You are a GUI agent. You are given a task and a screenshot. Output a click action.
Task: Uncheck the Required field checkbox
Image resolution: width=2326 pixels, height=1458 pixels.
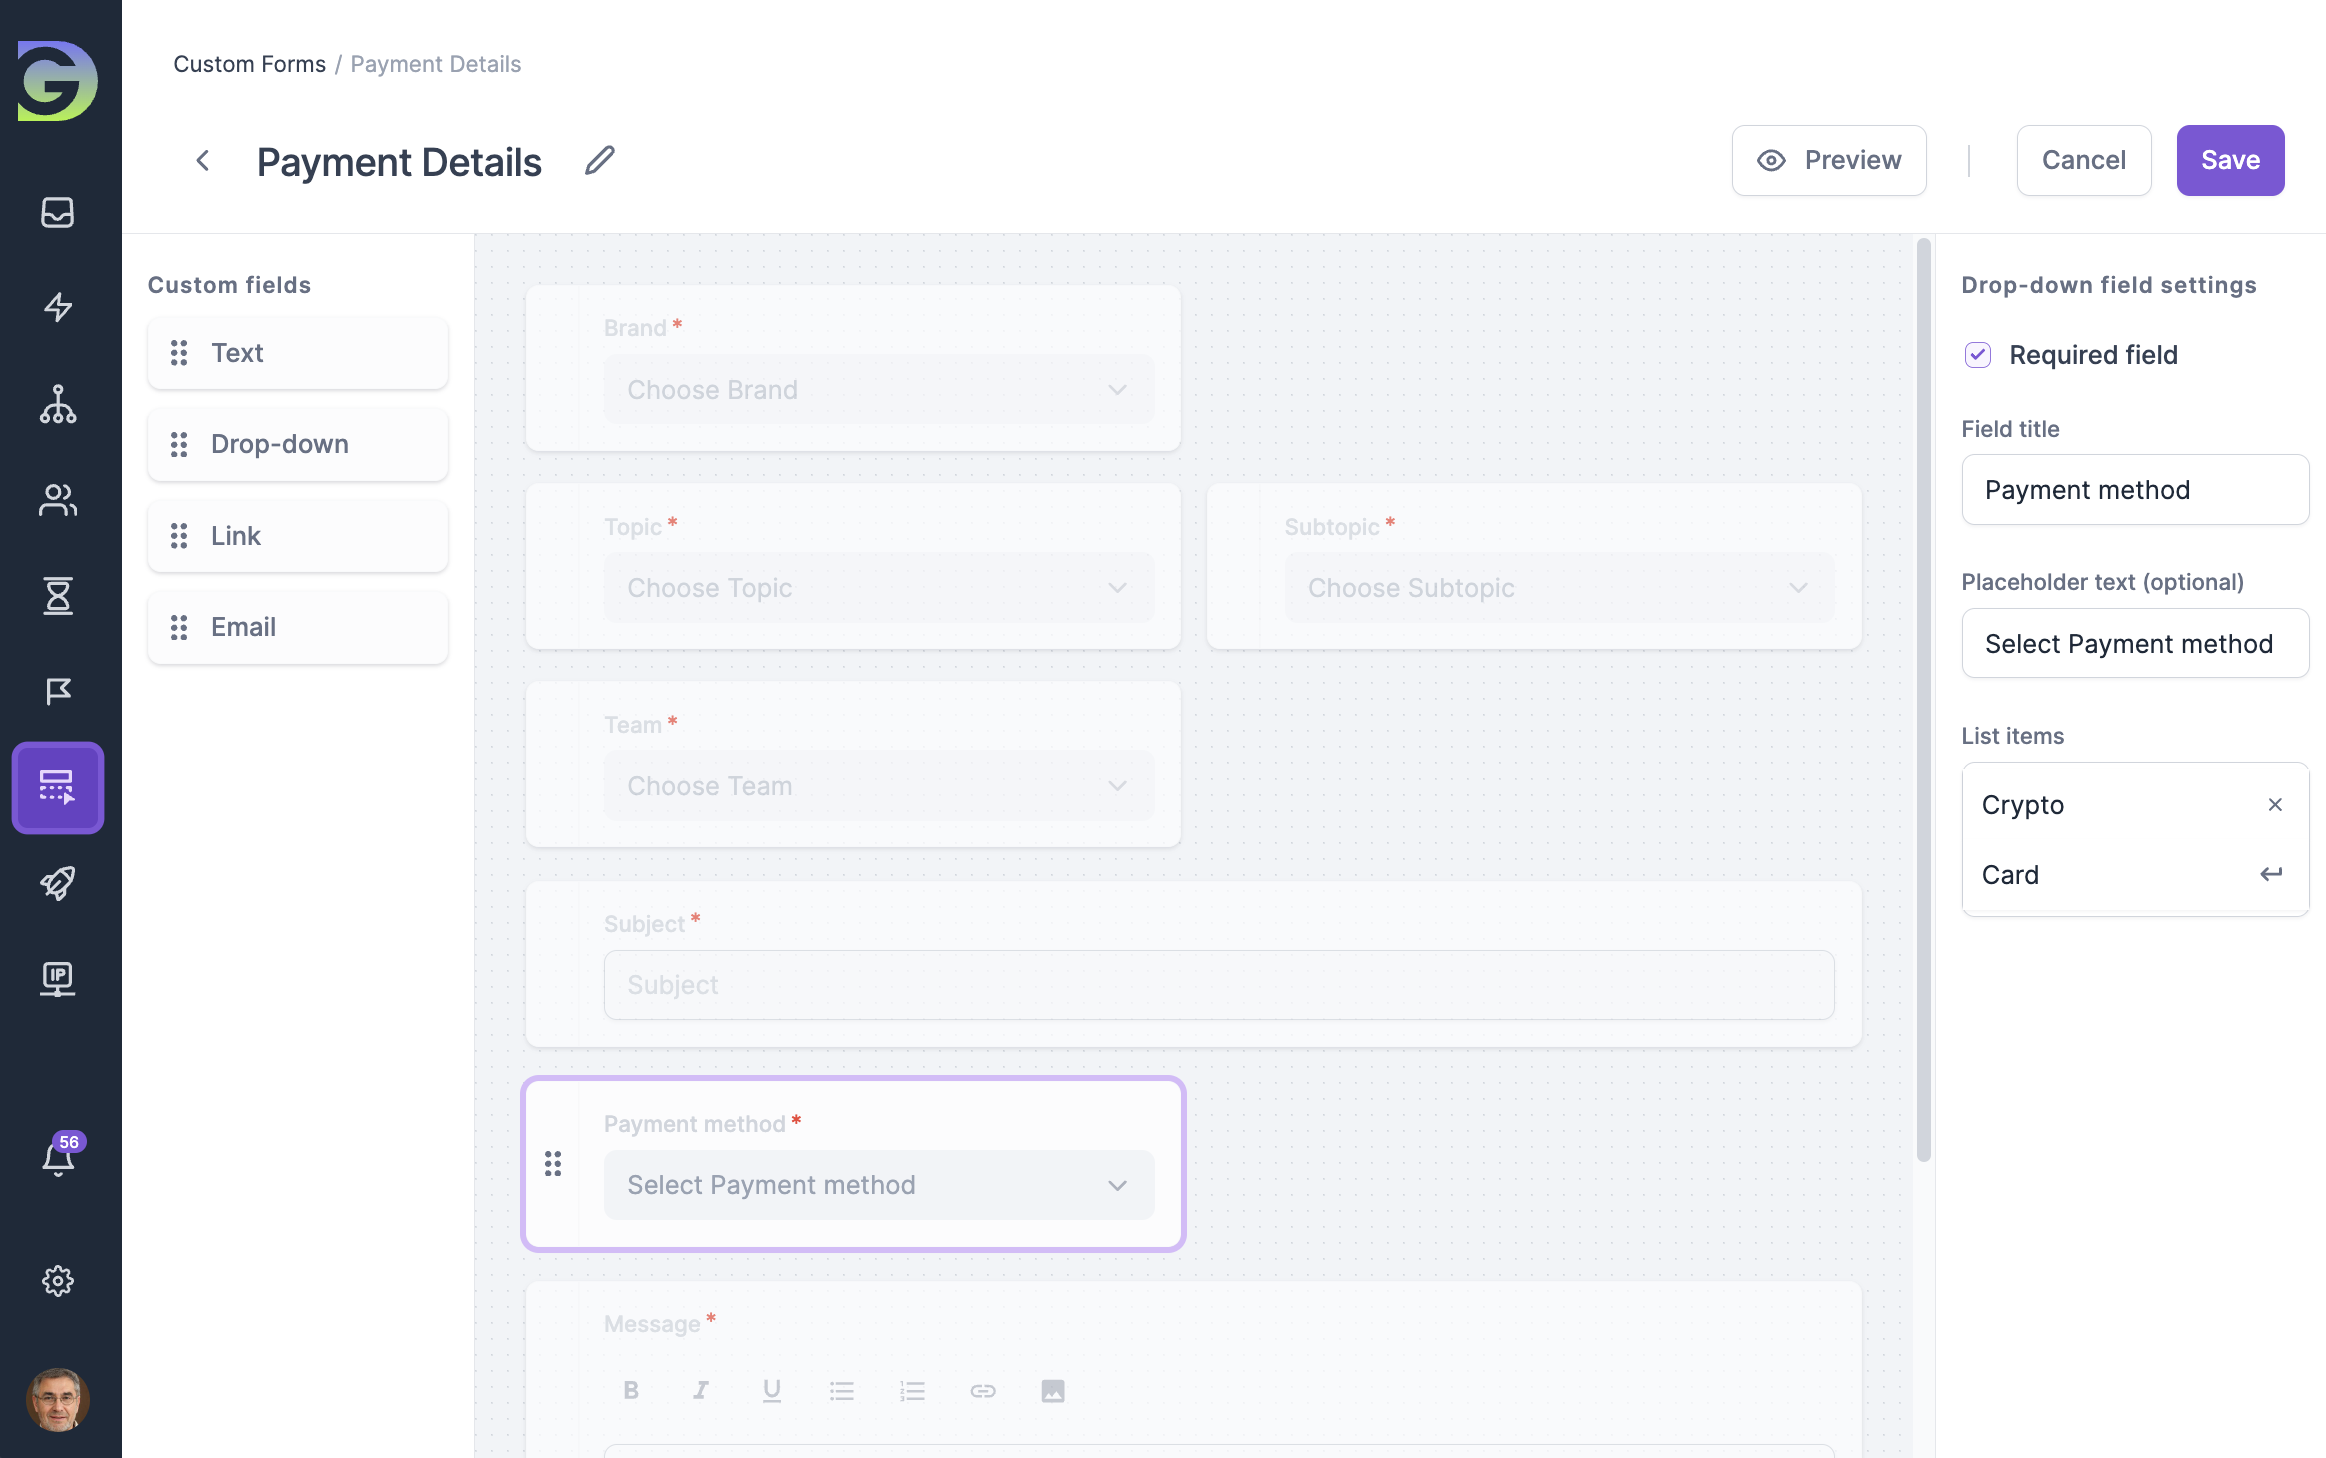1977,354
